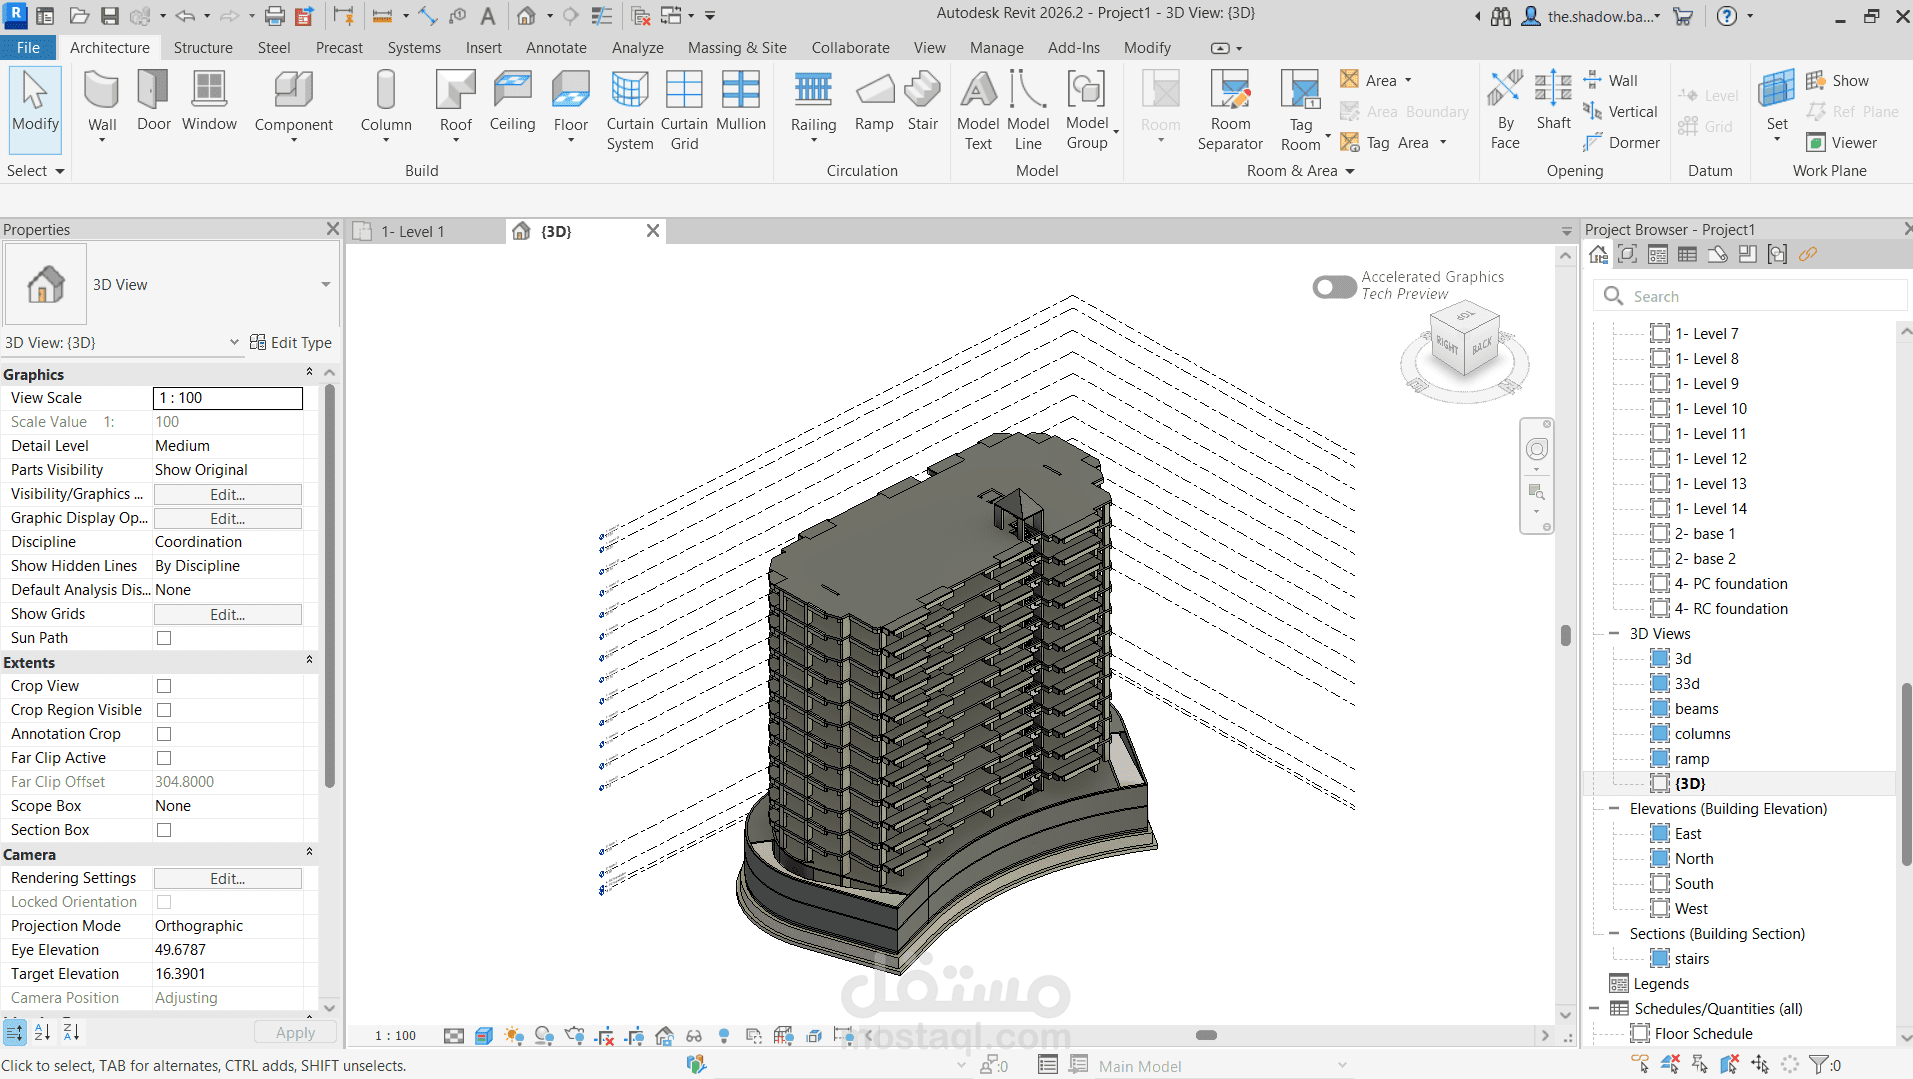The image size is (1913, 1079).
Task: Expand the Room & Area panel dropdown
Action: point(1349,171)
